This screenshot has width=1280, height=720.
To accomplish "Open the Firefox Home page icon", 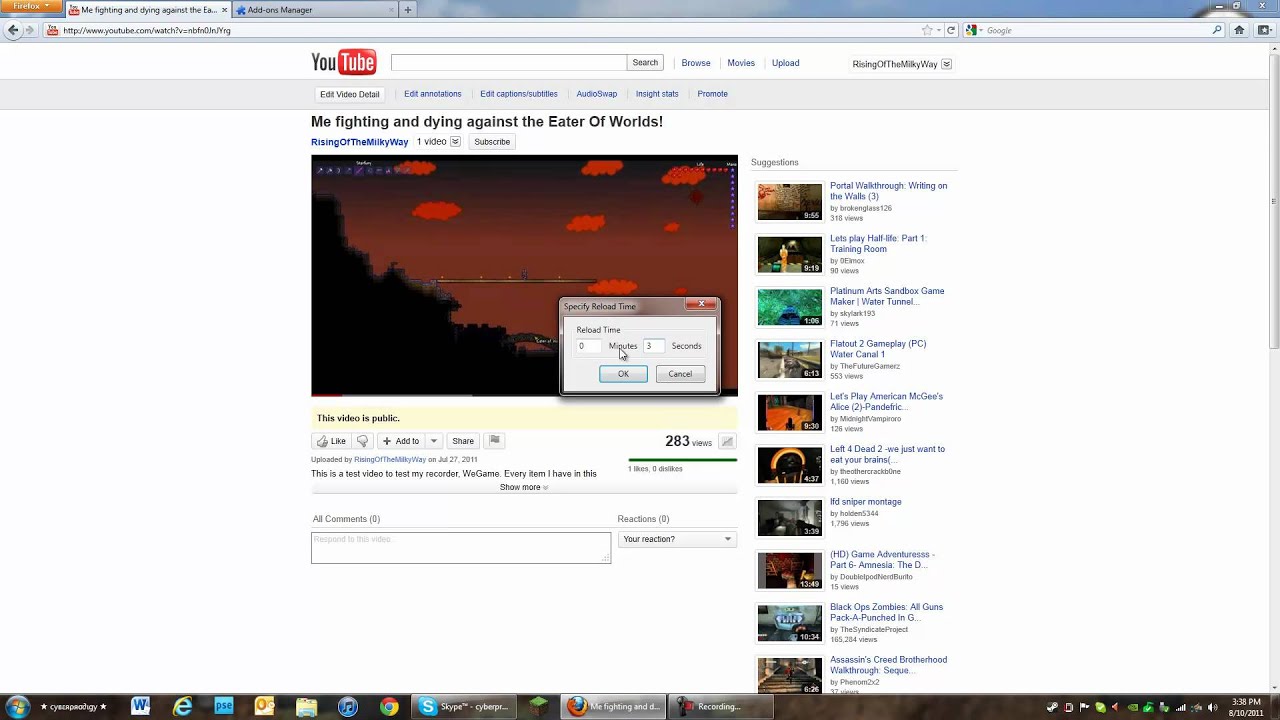I will click(x=1239, y=30).
